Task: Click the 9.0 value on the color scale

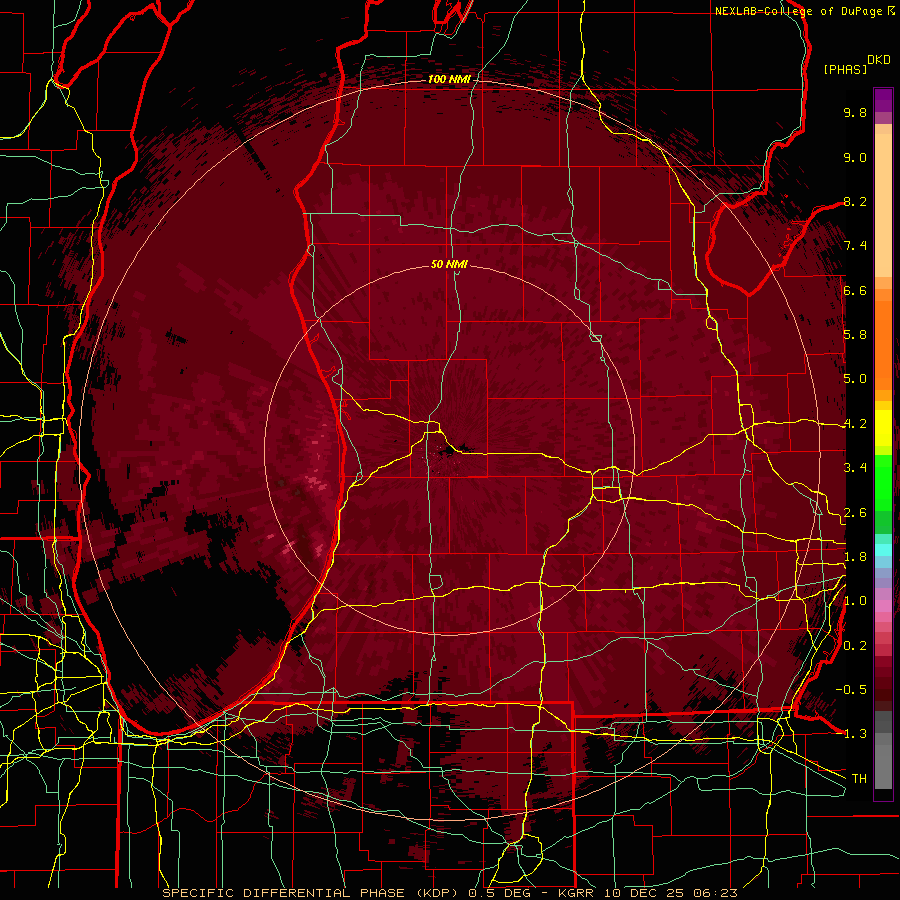Action: coord(855,157)
